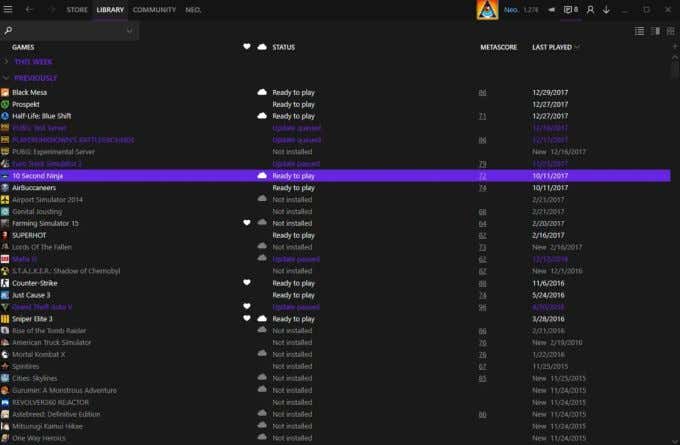Select Grand Theft Auto V row
Screen dimensions: 680x445
click(x=335, y=307)
